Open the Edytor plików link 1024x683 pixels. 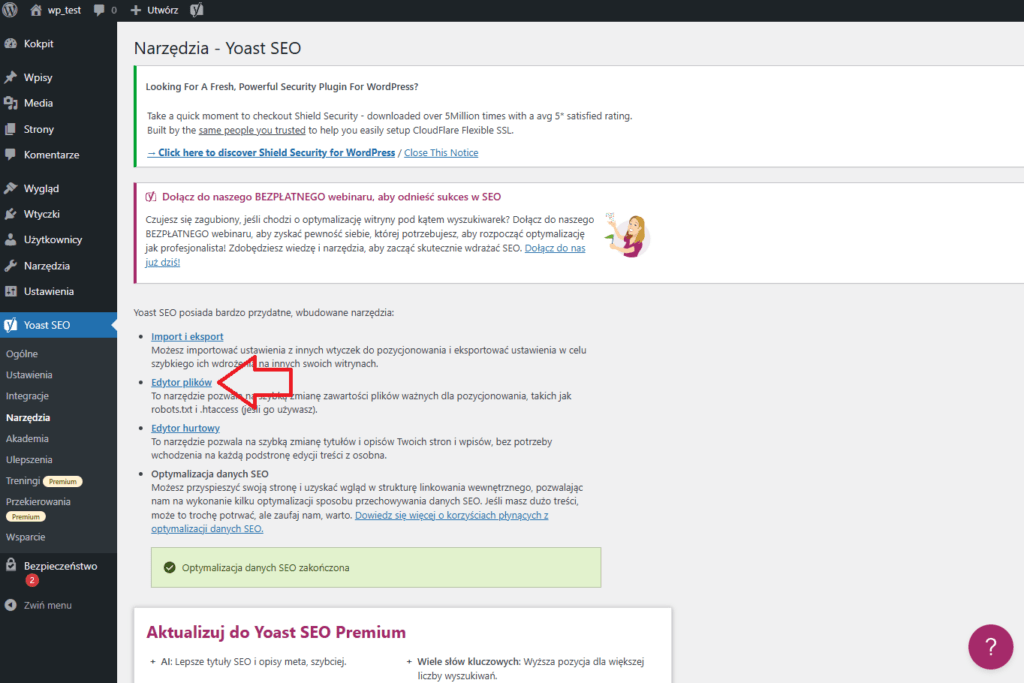click(x=181, y=383)
